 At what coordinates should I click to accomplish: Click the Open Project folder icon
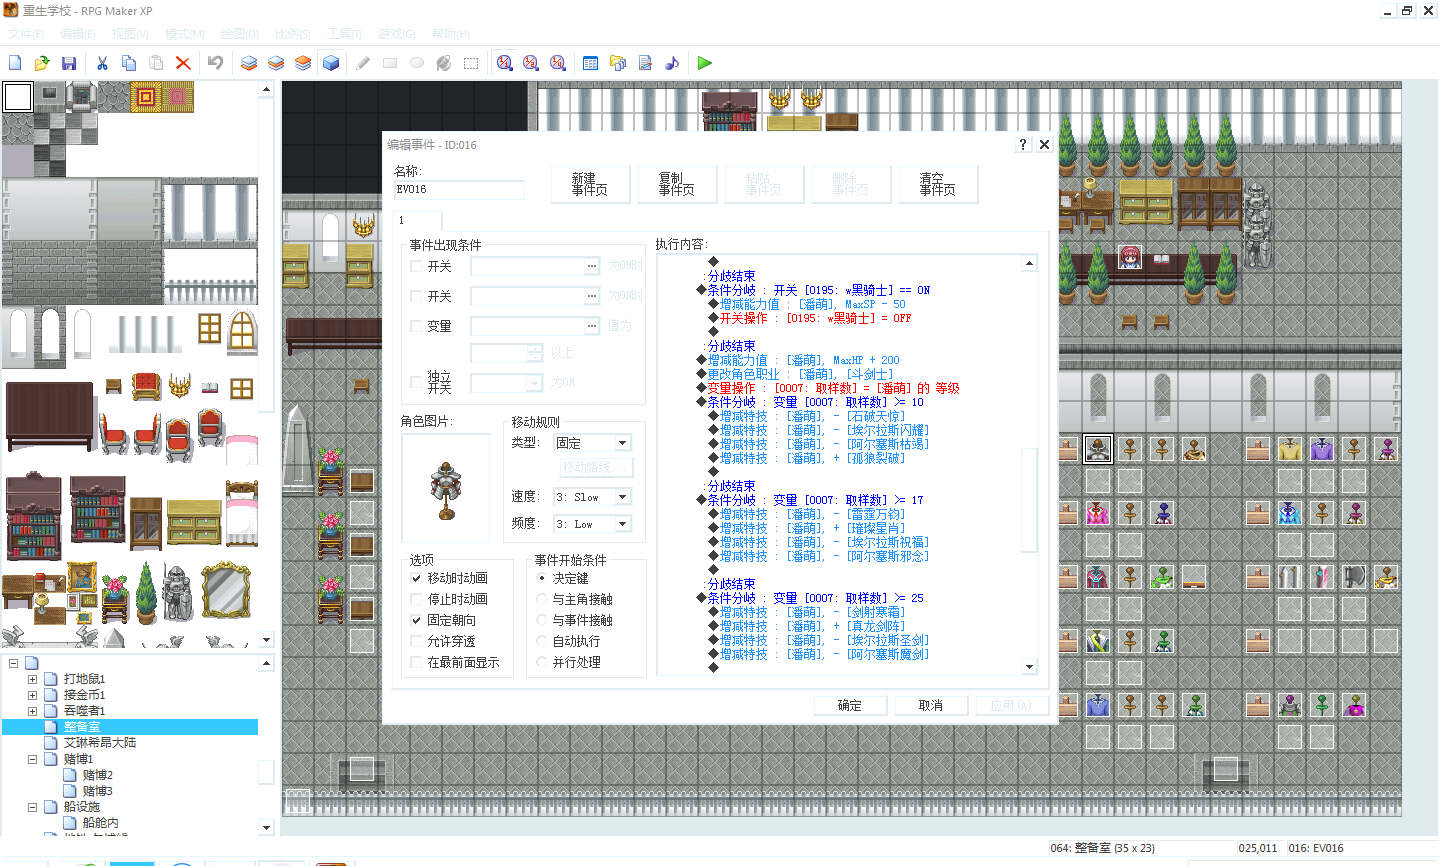[42, 63]
